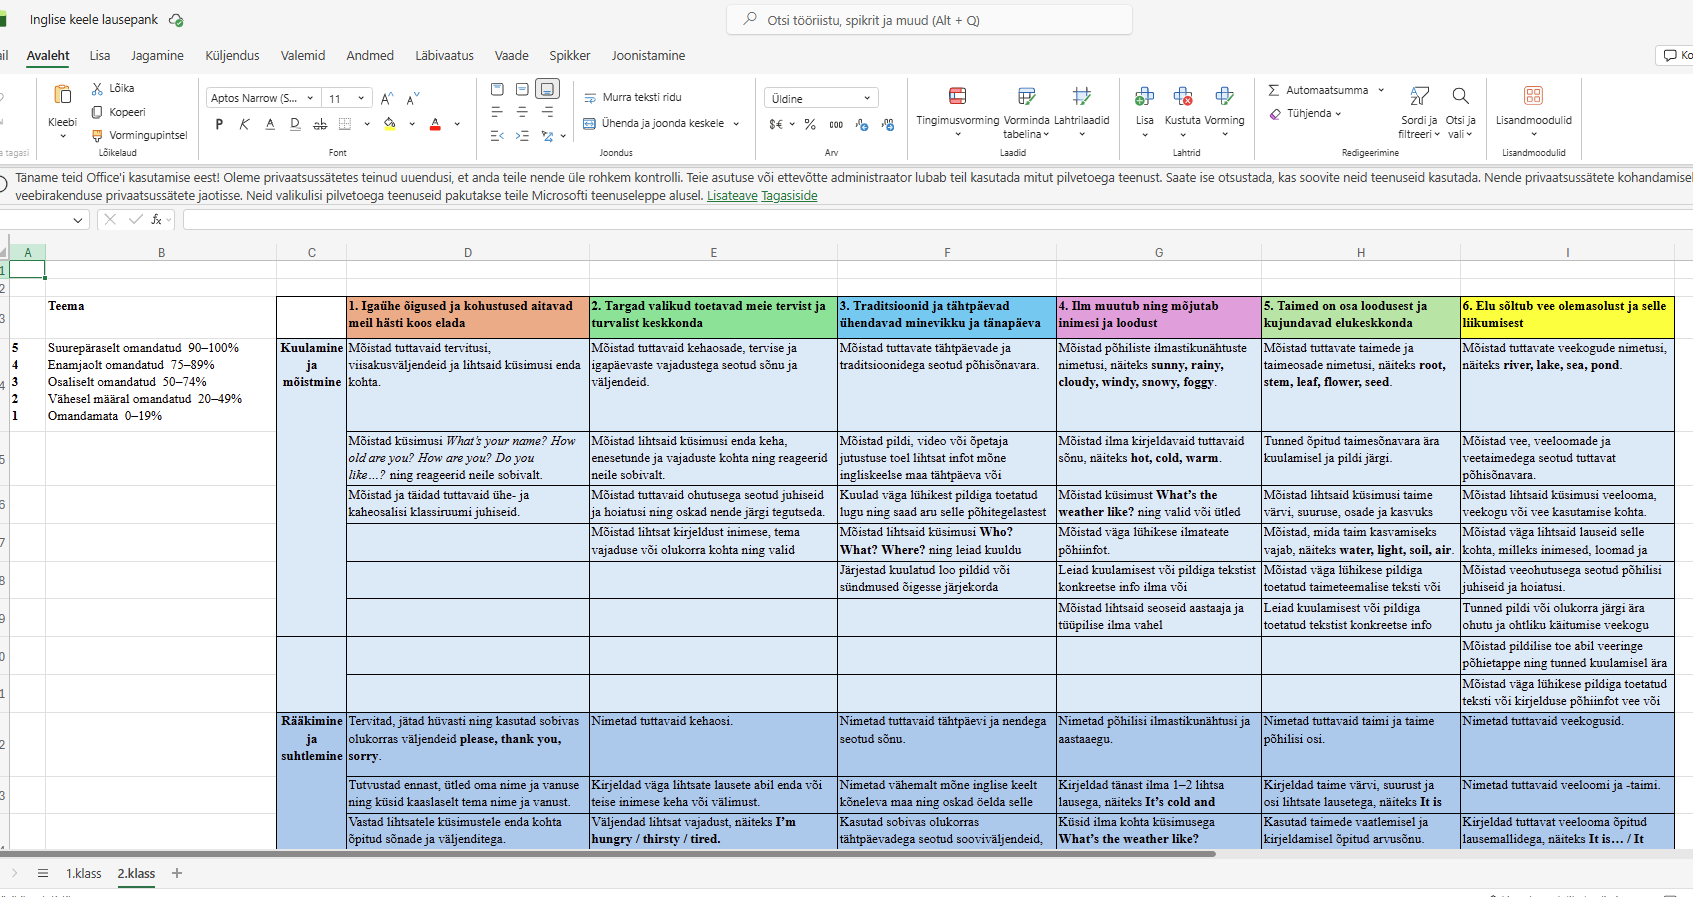The height and width of the screenshot is (897, 1693).
Task: Click the search box Otsi tööriistu
Action: click(930, 20)
